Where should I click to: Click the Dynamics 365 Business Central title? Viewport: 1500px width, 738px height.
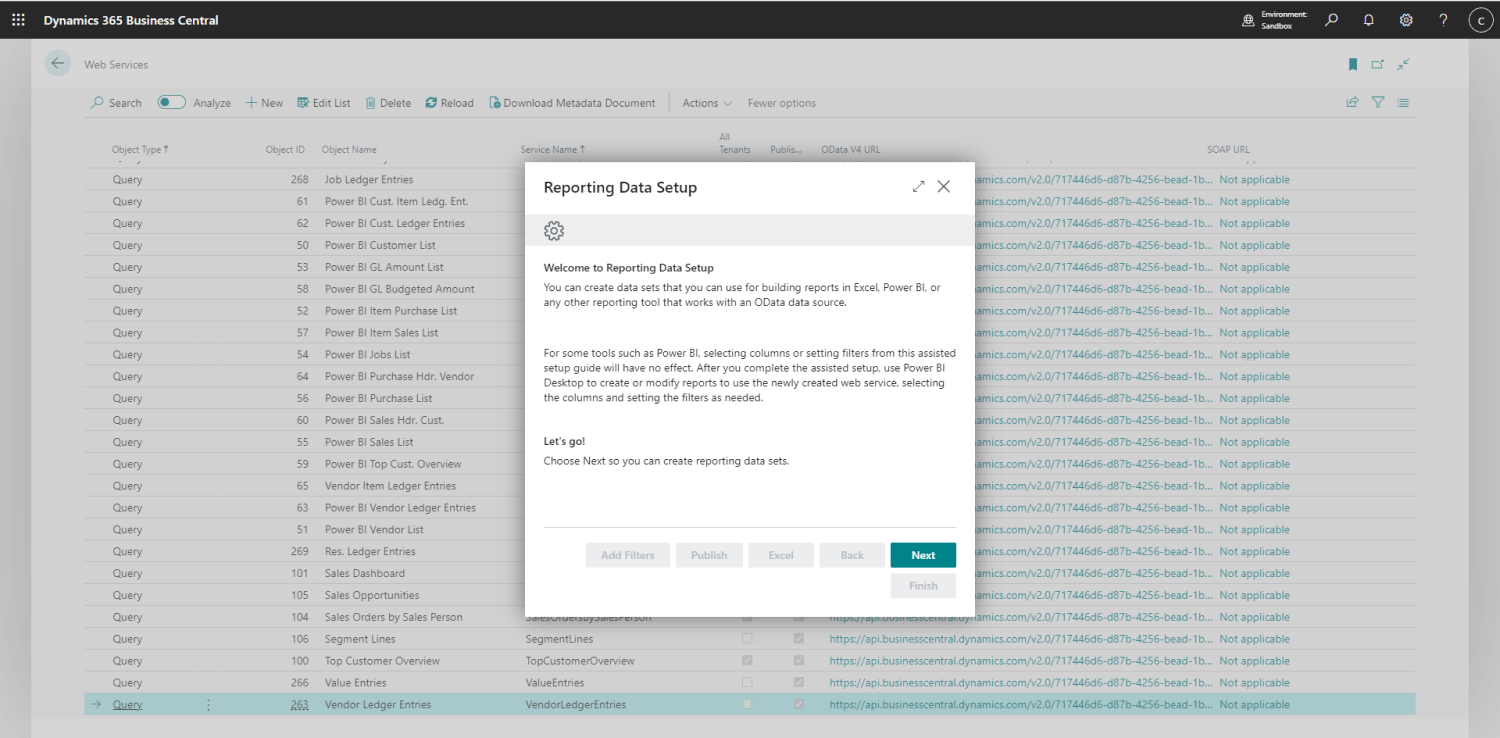click(131, 20)
